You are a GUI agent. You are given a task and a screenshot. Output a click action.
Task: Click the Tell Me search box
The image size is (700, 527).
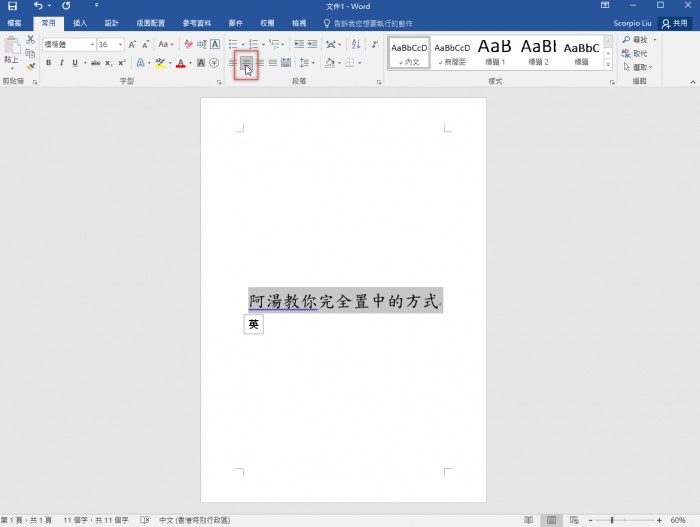click(368, 23)
